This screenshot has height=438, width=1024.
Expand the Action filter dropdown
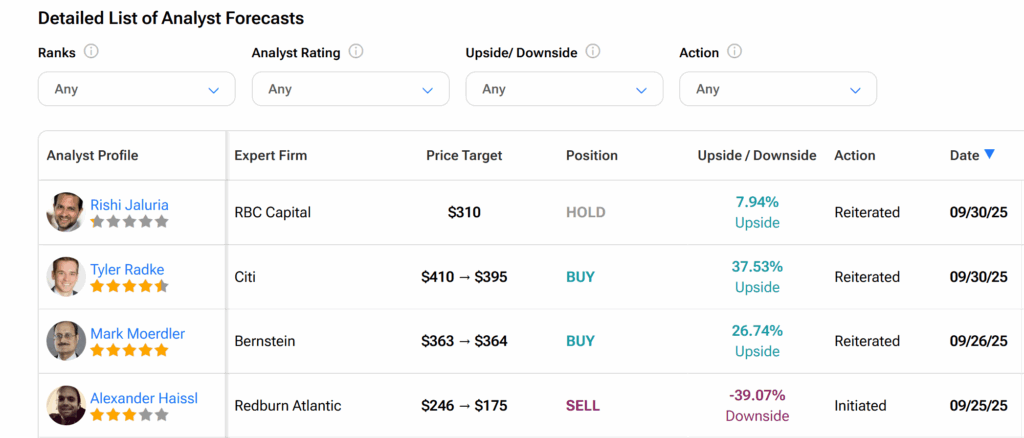tap(777, 89)
